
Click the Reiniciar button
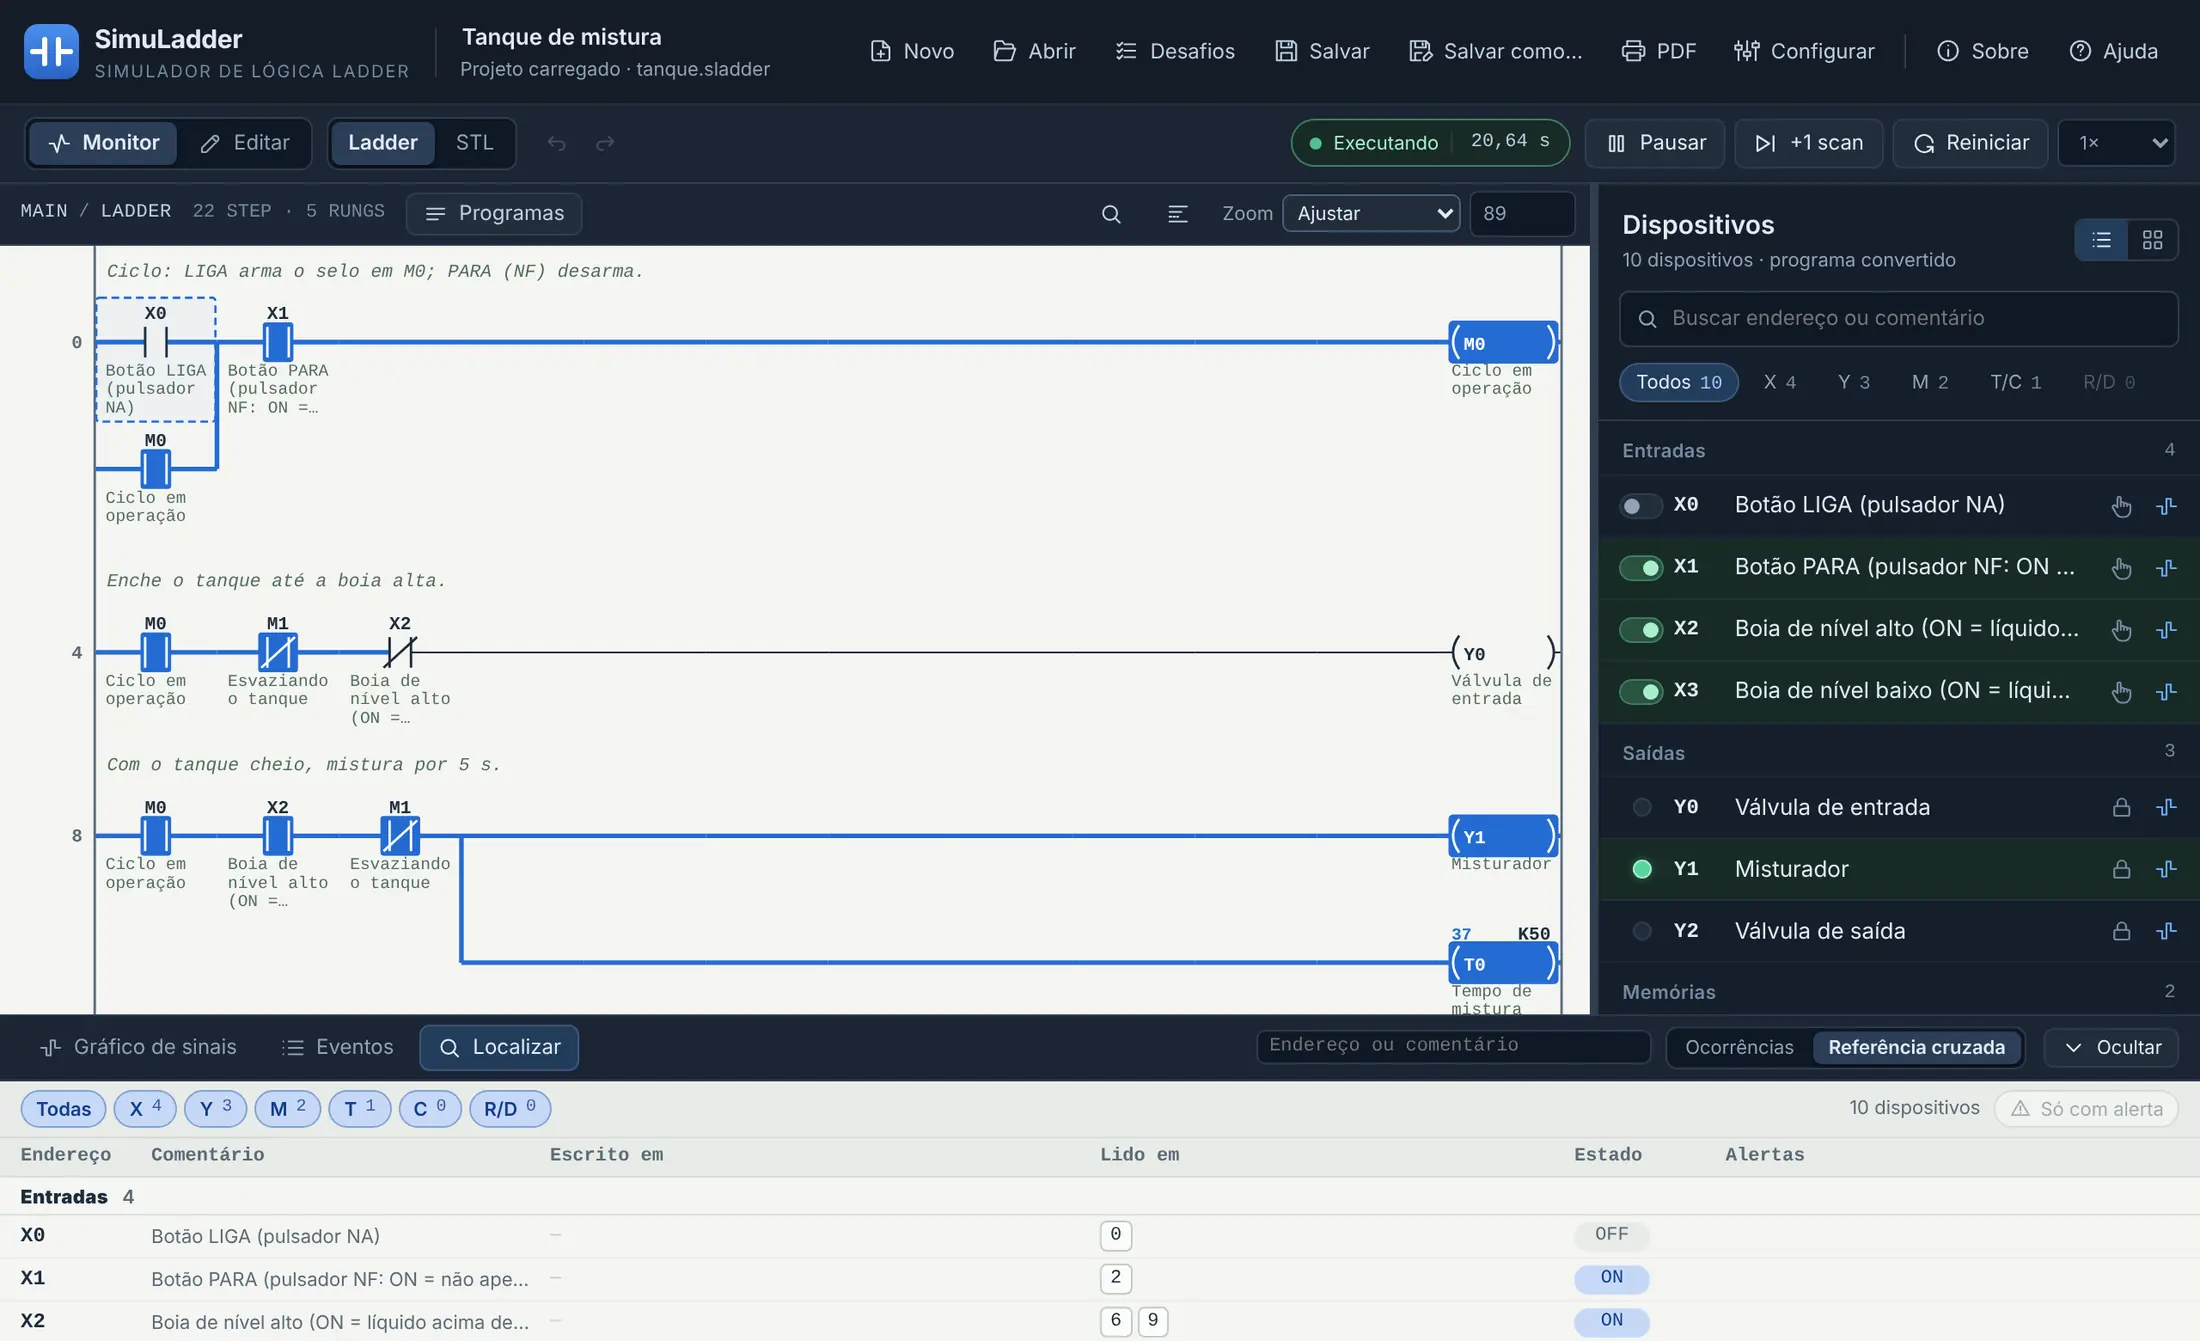pyautogui.click(x=1970, y=143)
